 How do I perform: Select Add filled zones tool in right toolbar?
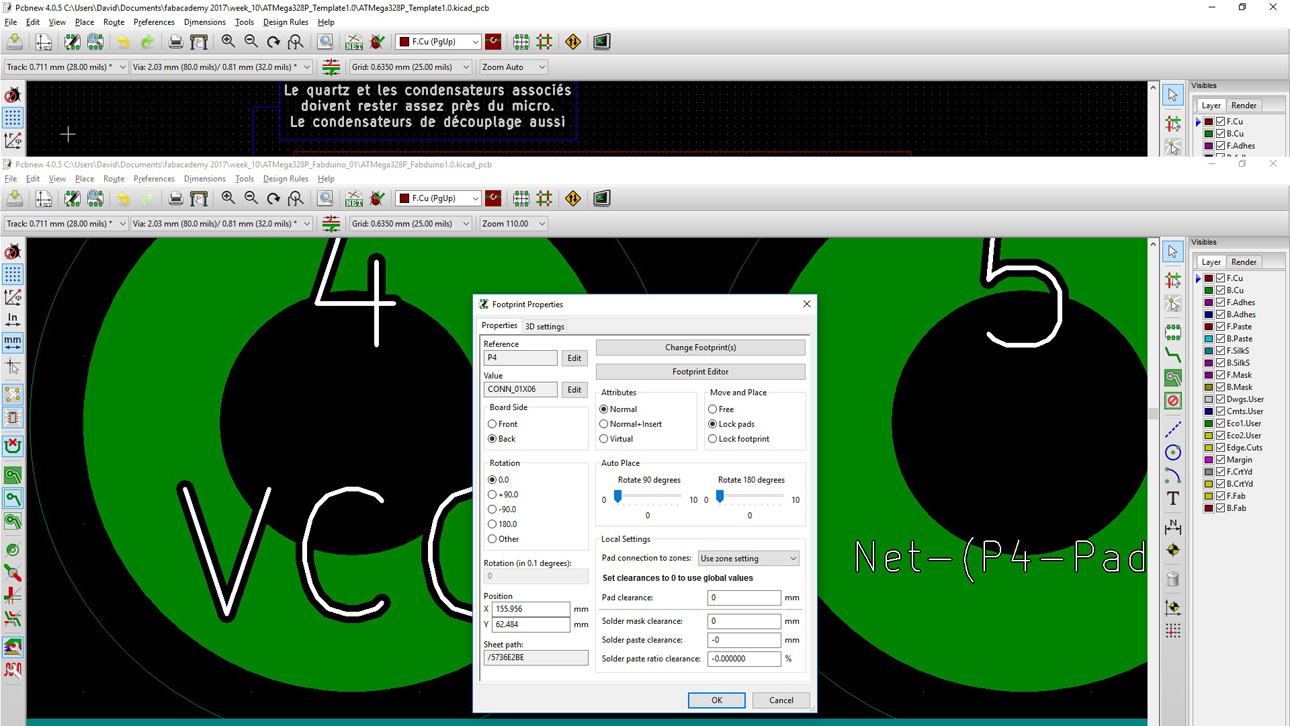click(1173, 378)
